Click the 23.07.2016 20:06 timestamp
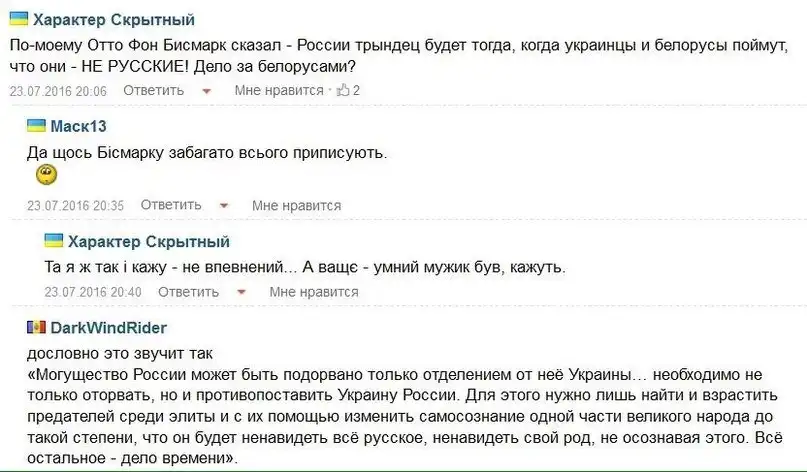This screenshot has width=807, height=472. [x=58, y=90]
